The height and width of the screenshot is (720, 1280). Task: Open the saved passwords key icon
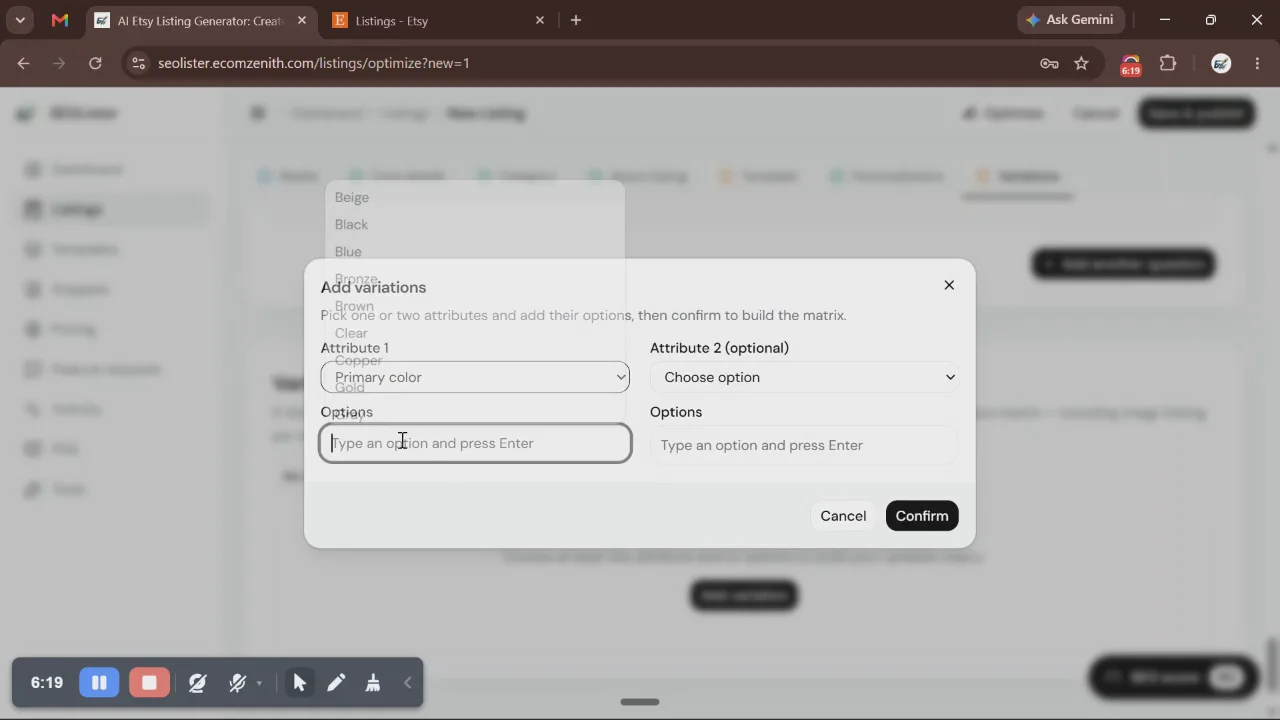pyautogui.click(x=1049, y=63)
